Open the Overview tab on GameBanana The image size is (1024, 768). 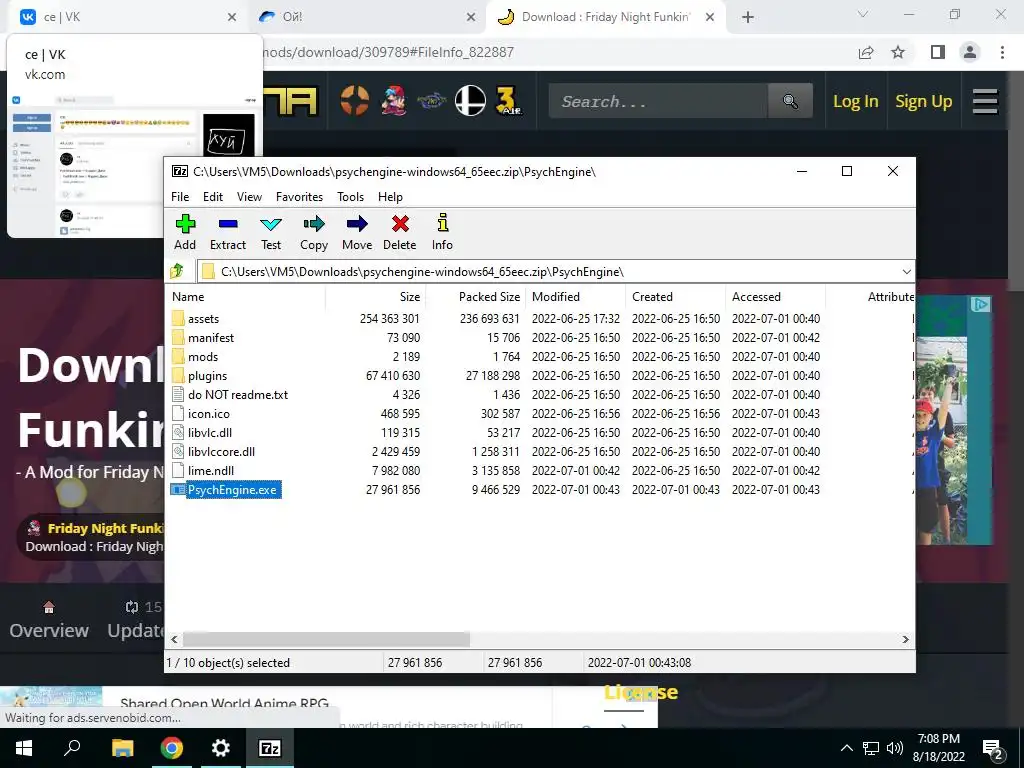point(49,621)
